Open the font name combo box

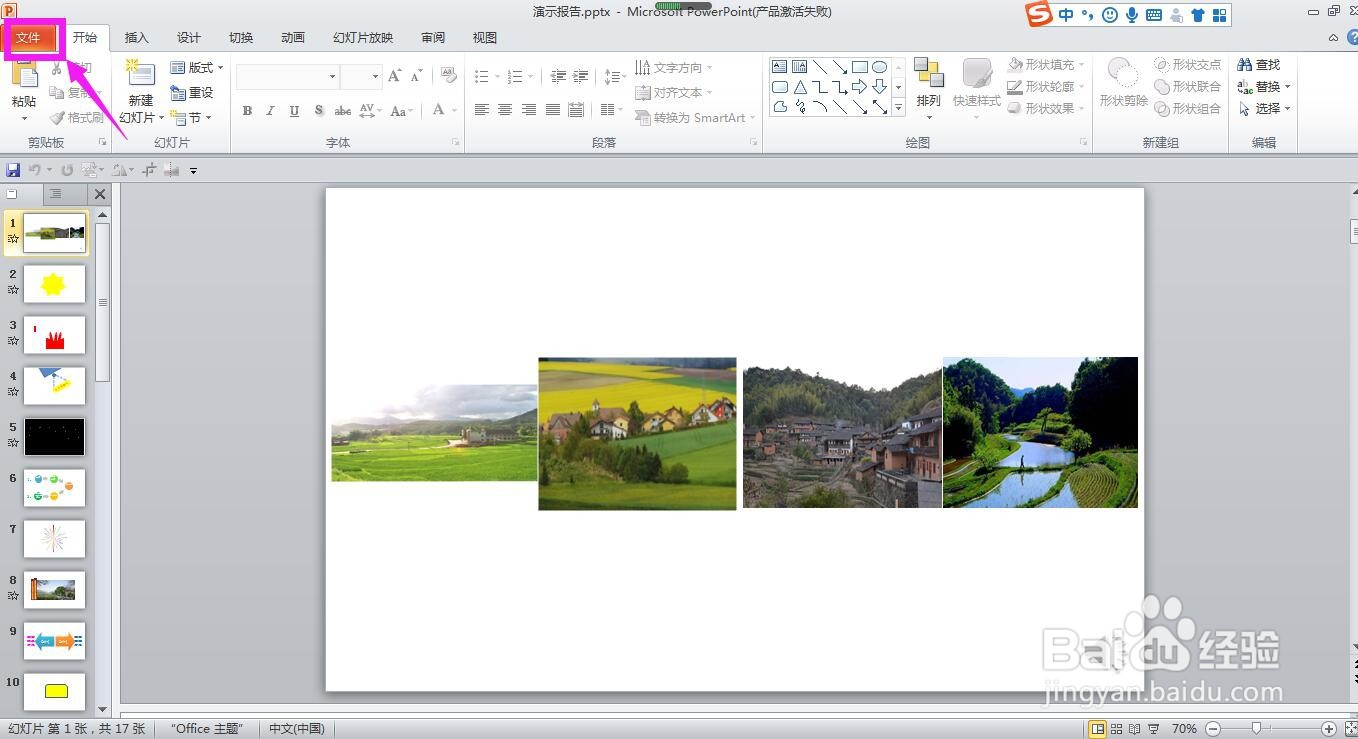(288, 76)
